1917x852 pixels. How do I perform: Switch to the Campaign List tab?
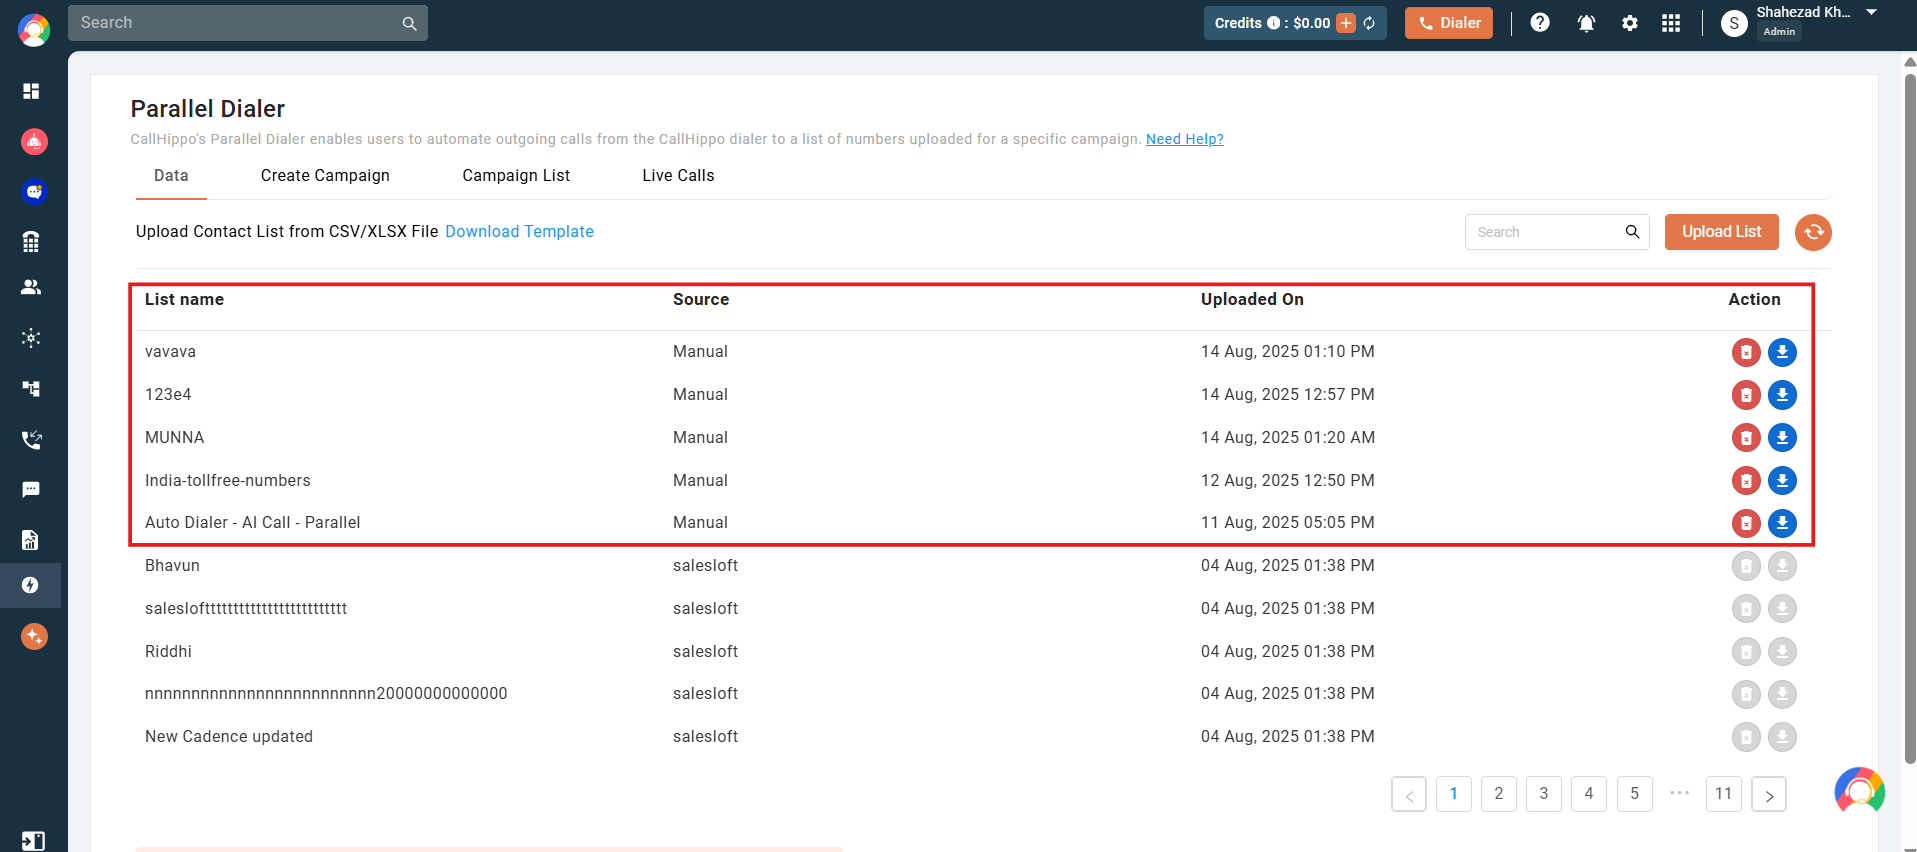(516, 176)
